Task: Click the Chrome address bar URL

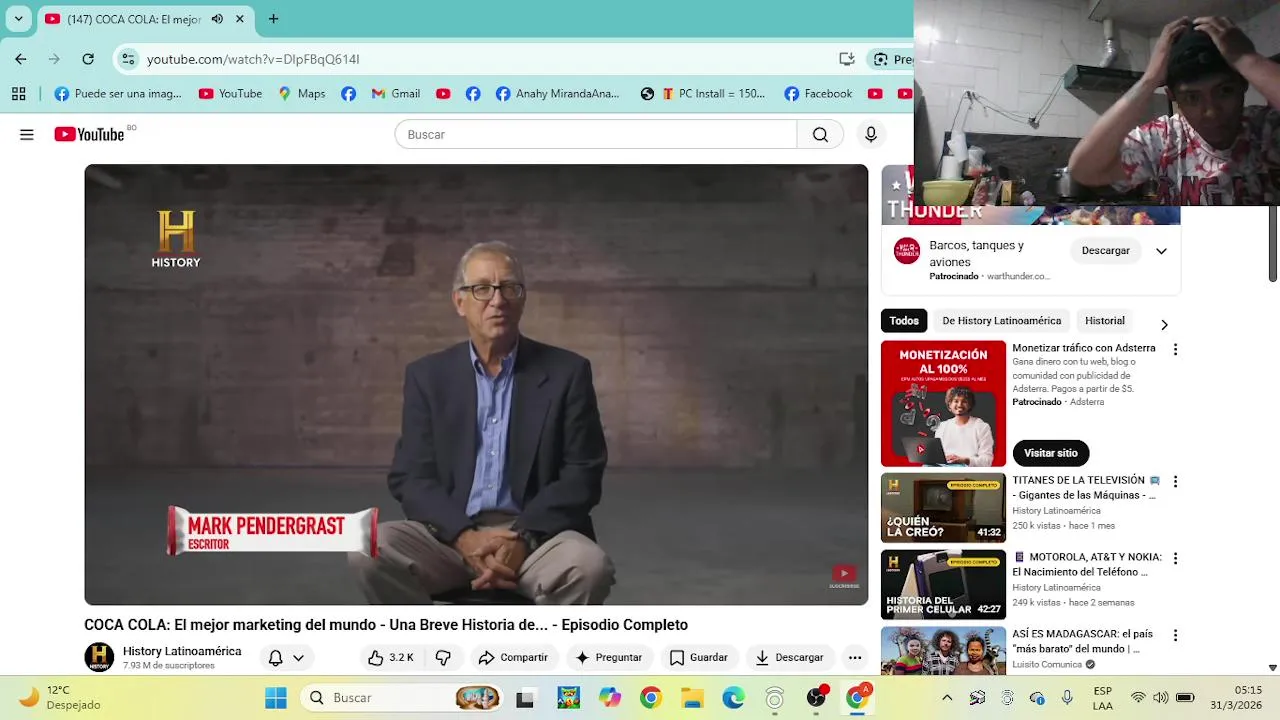Action: point(253,59)
